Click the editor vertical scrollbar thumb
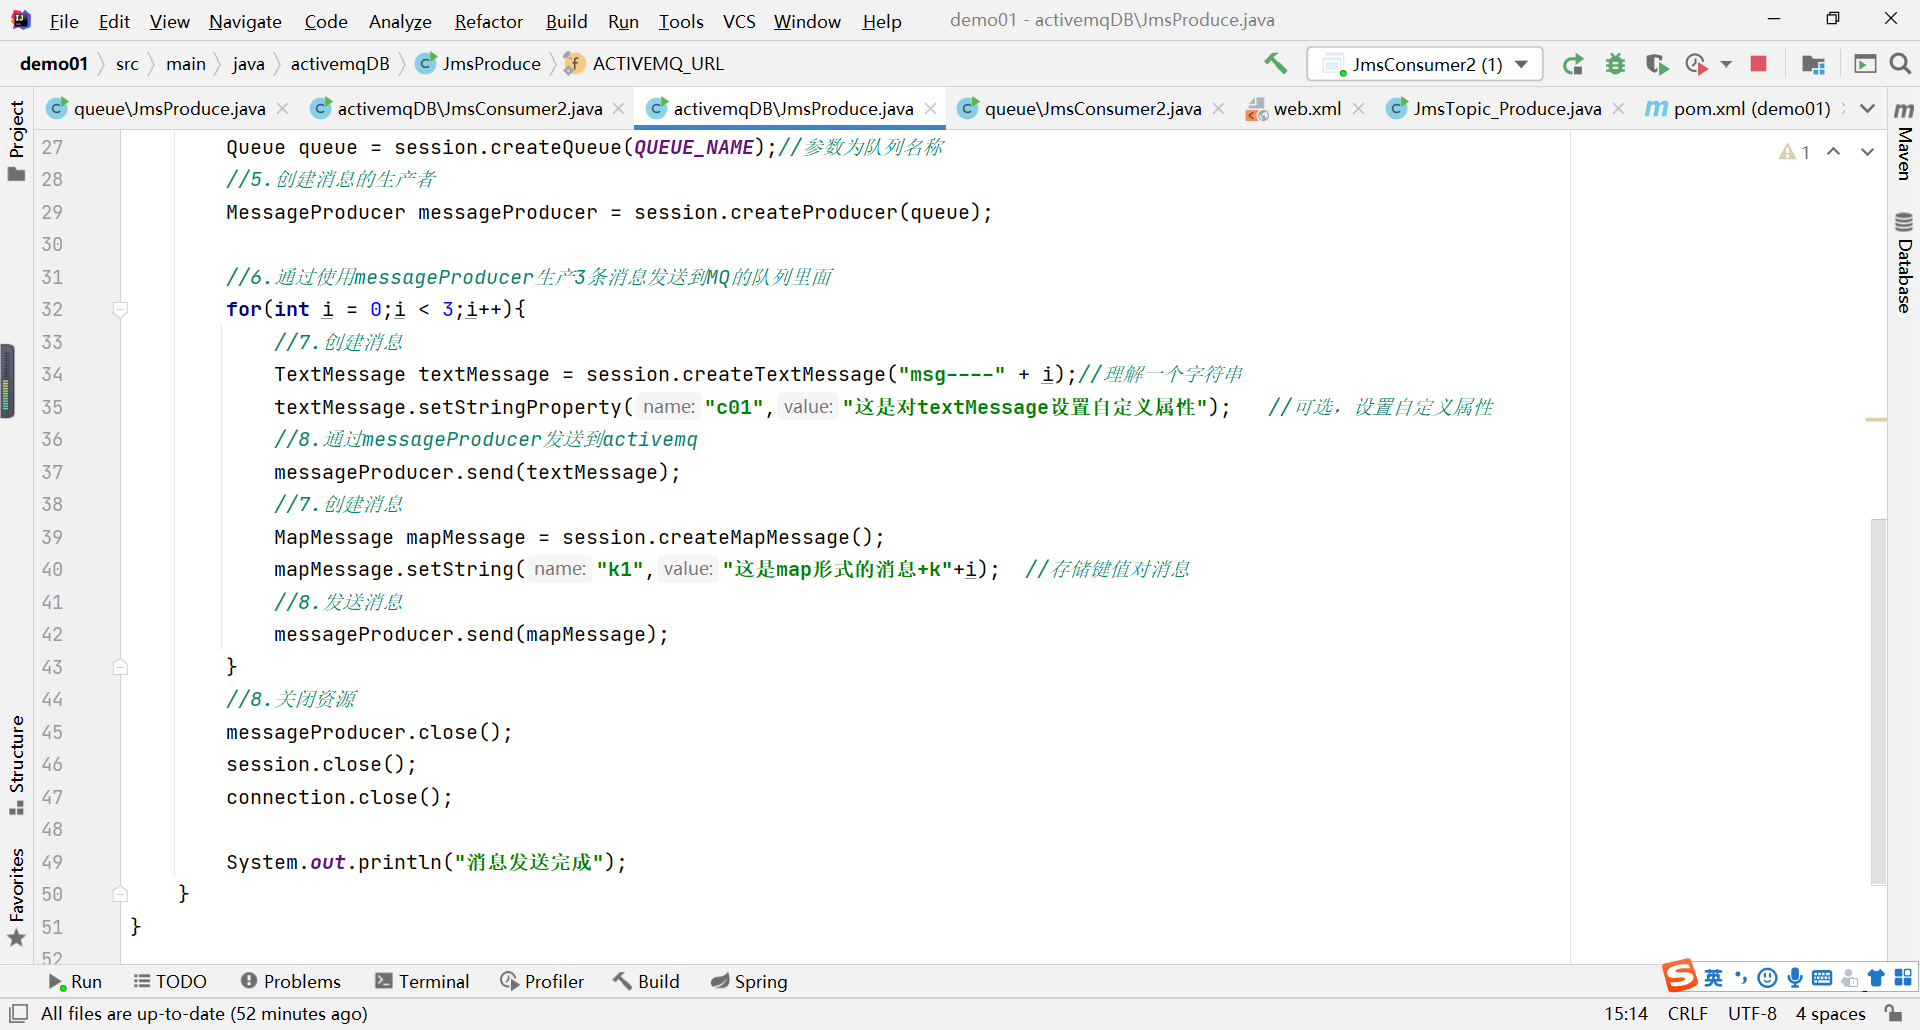Image resolution: width=1920 pixels, height=1030 pixels. (1878, 700)
